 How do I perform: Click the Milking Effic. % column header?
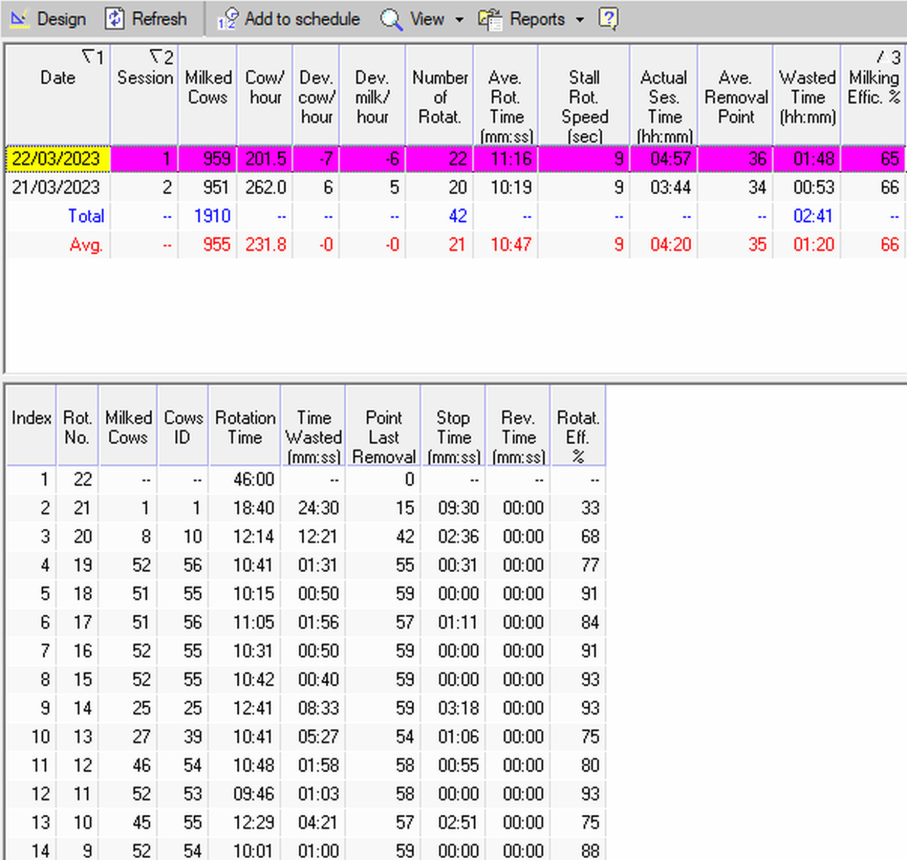click(x=873, y=88)
